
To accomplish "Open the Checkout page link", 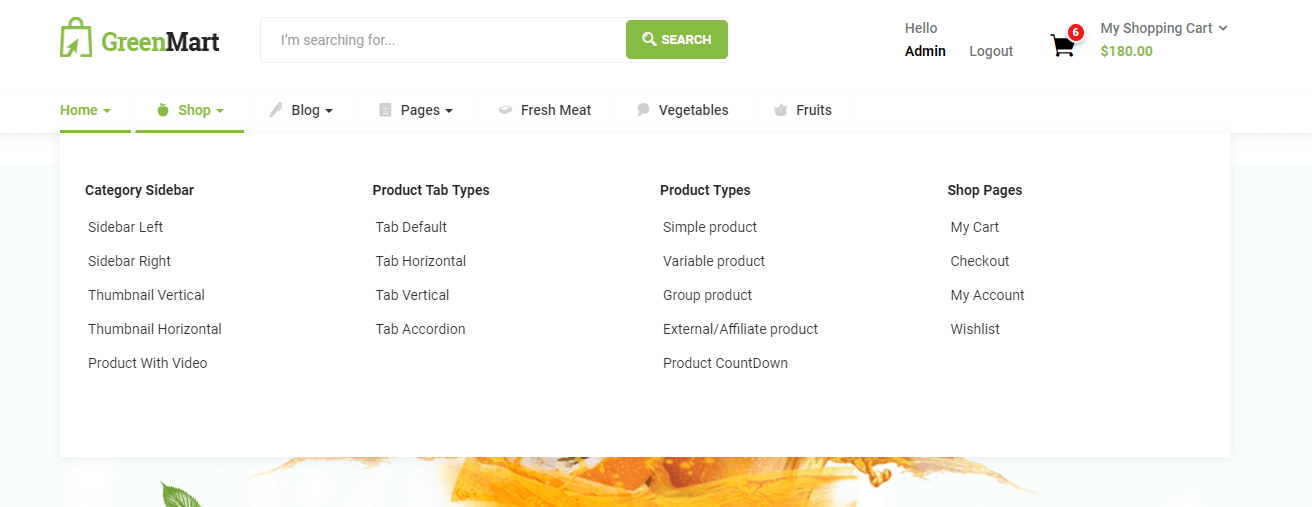I will tap(980, 261).
